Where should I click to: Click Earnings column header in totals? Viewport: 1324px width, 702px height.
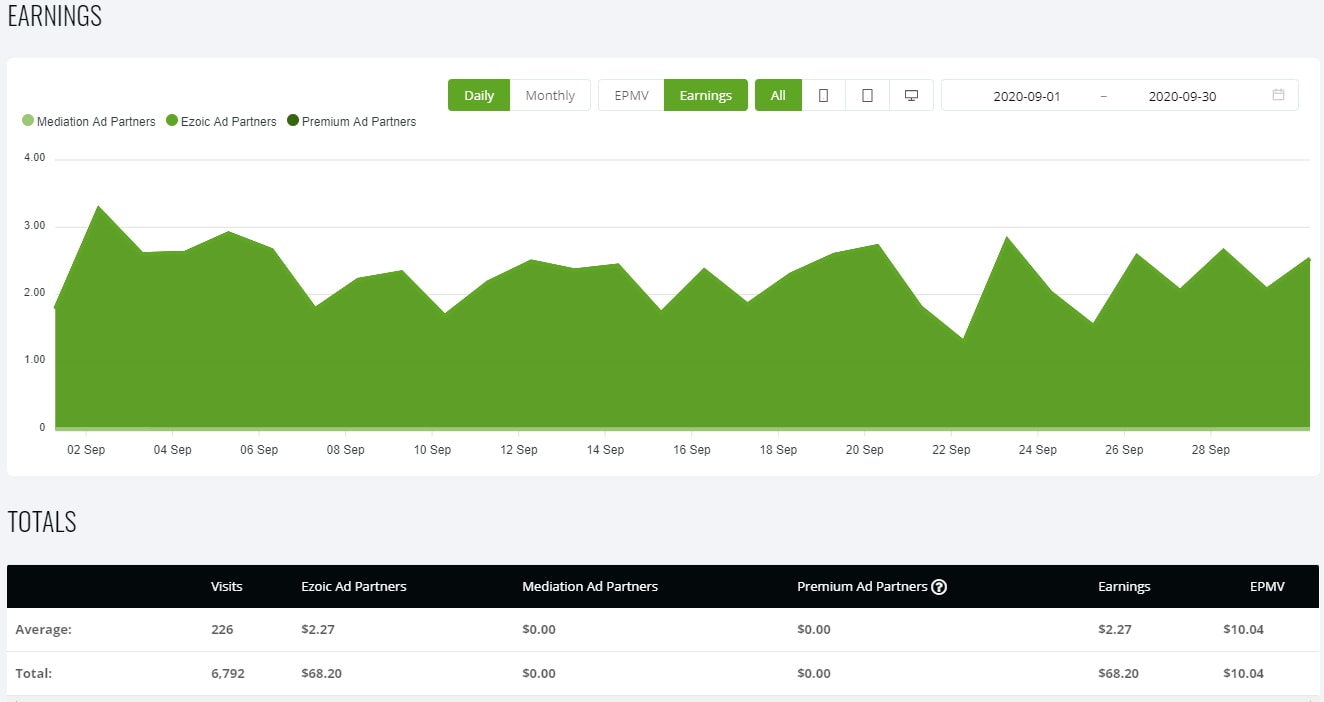(1124, 586)
